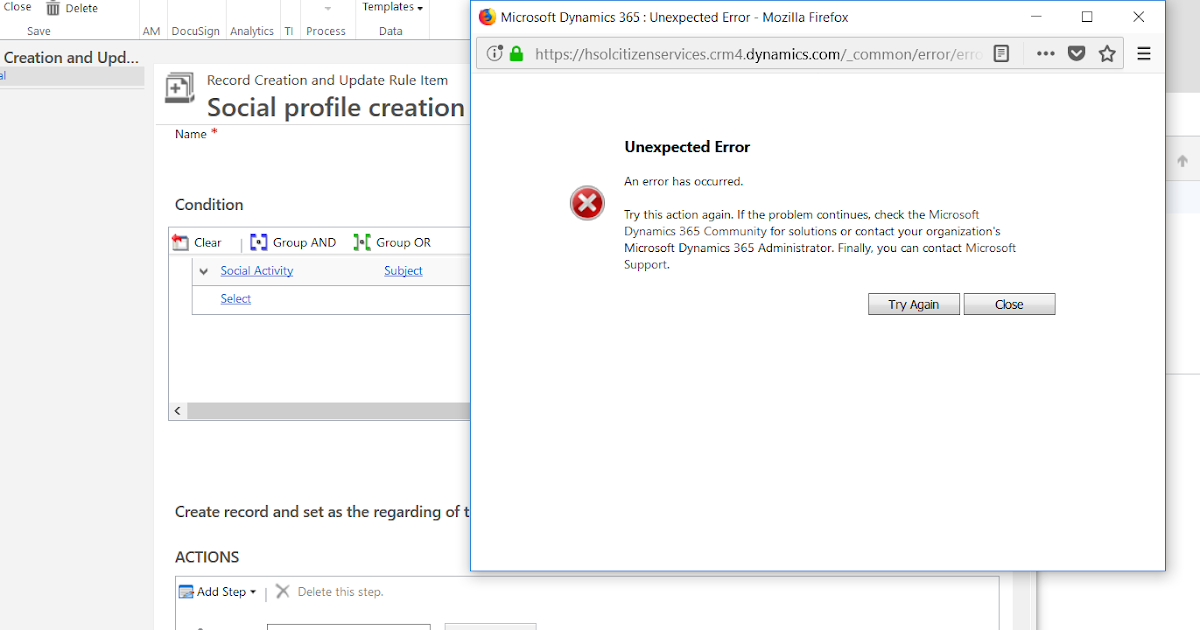Click the red error icon in the dialog

click(x=587, y=203)
